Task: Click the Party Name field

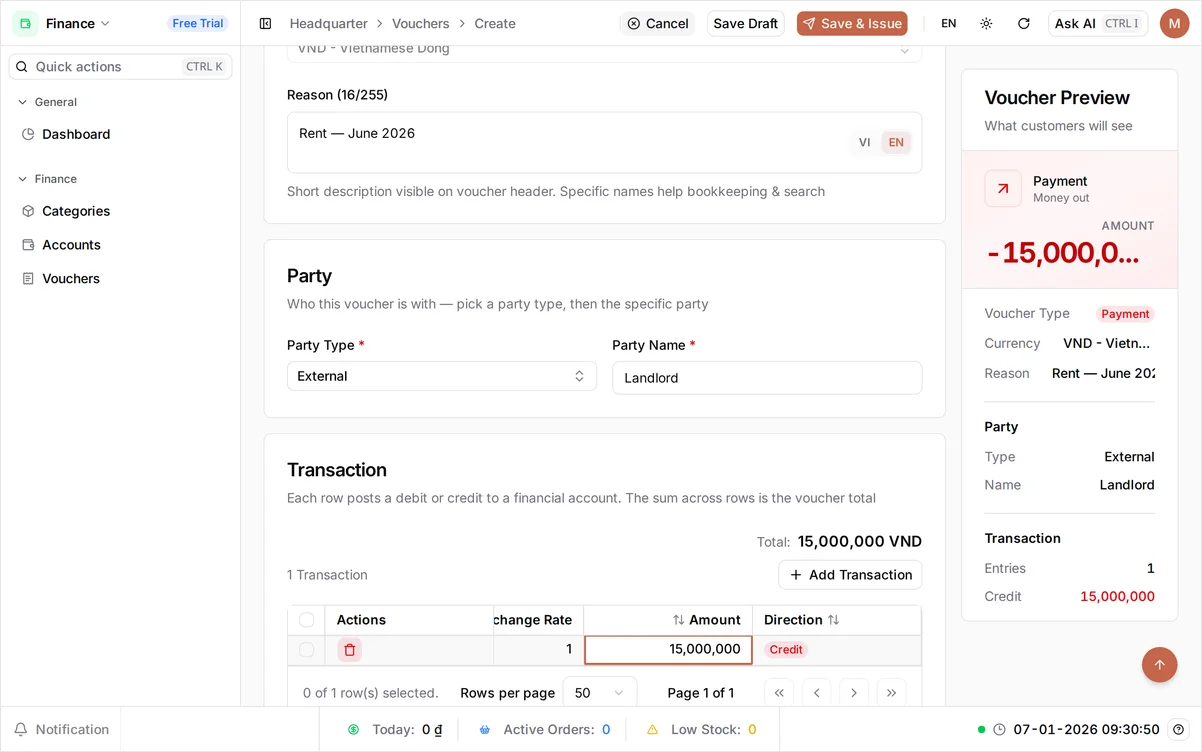Action: click(x=767, y=378)
